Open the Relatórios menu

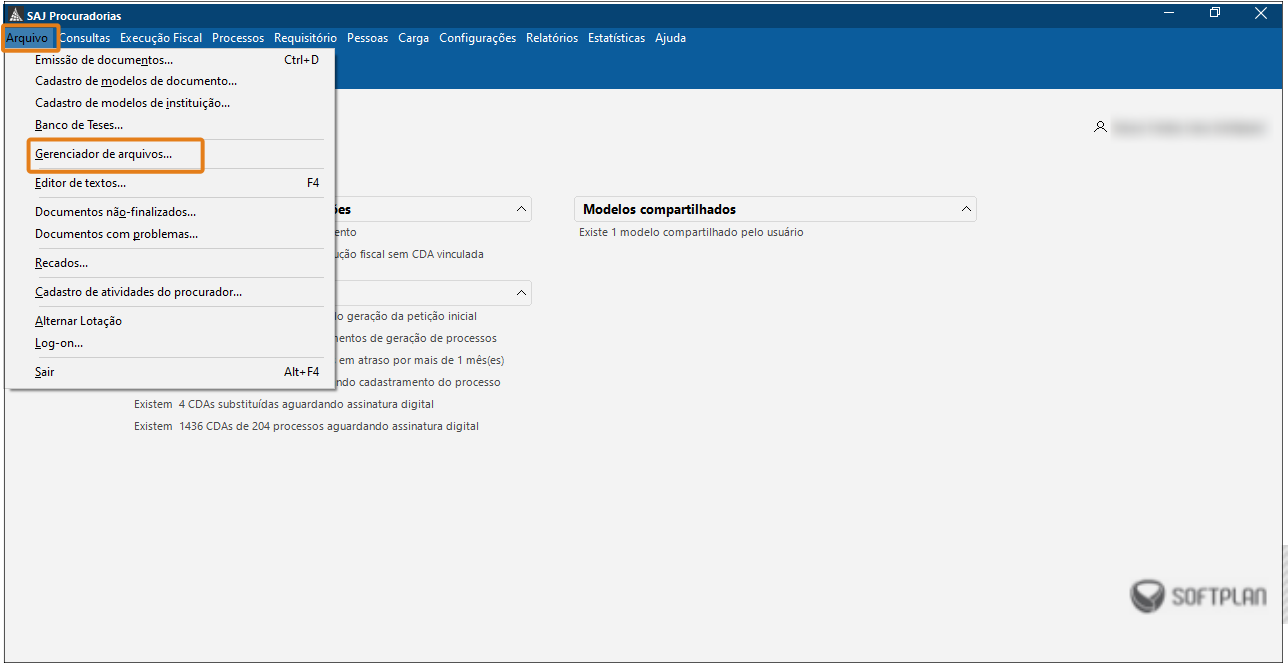pos(552,38)
